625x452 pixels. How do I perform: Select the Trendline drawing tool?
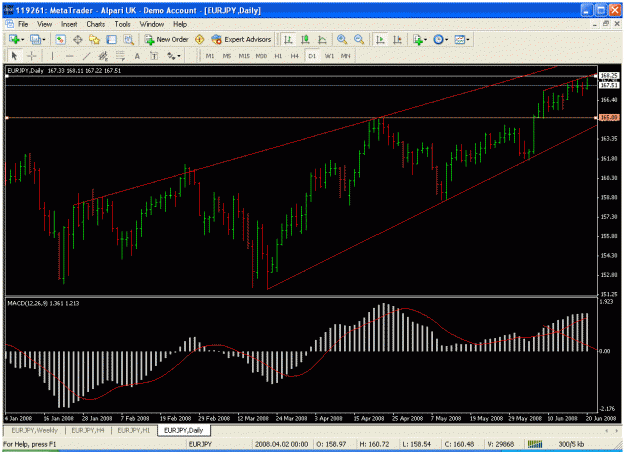[x=86, y=56]
